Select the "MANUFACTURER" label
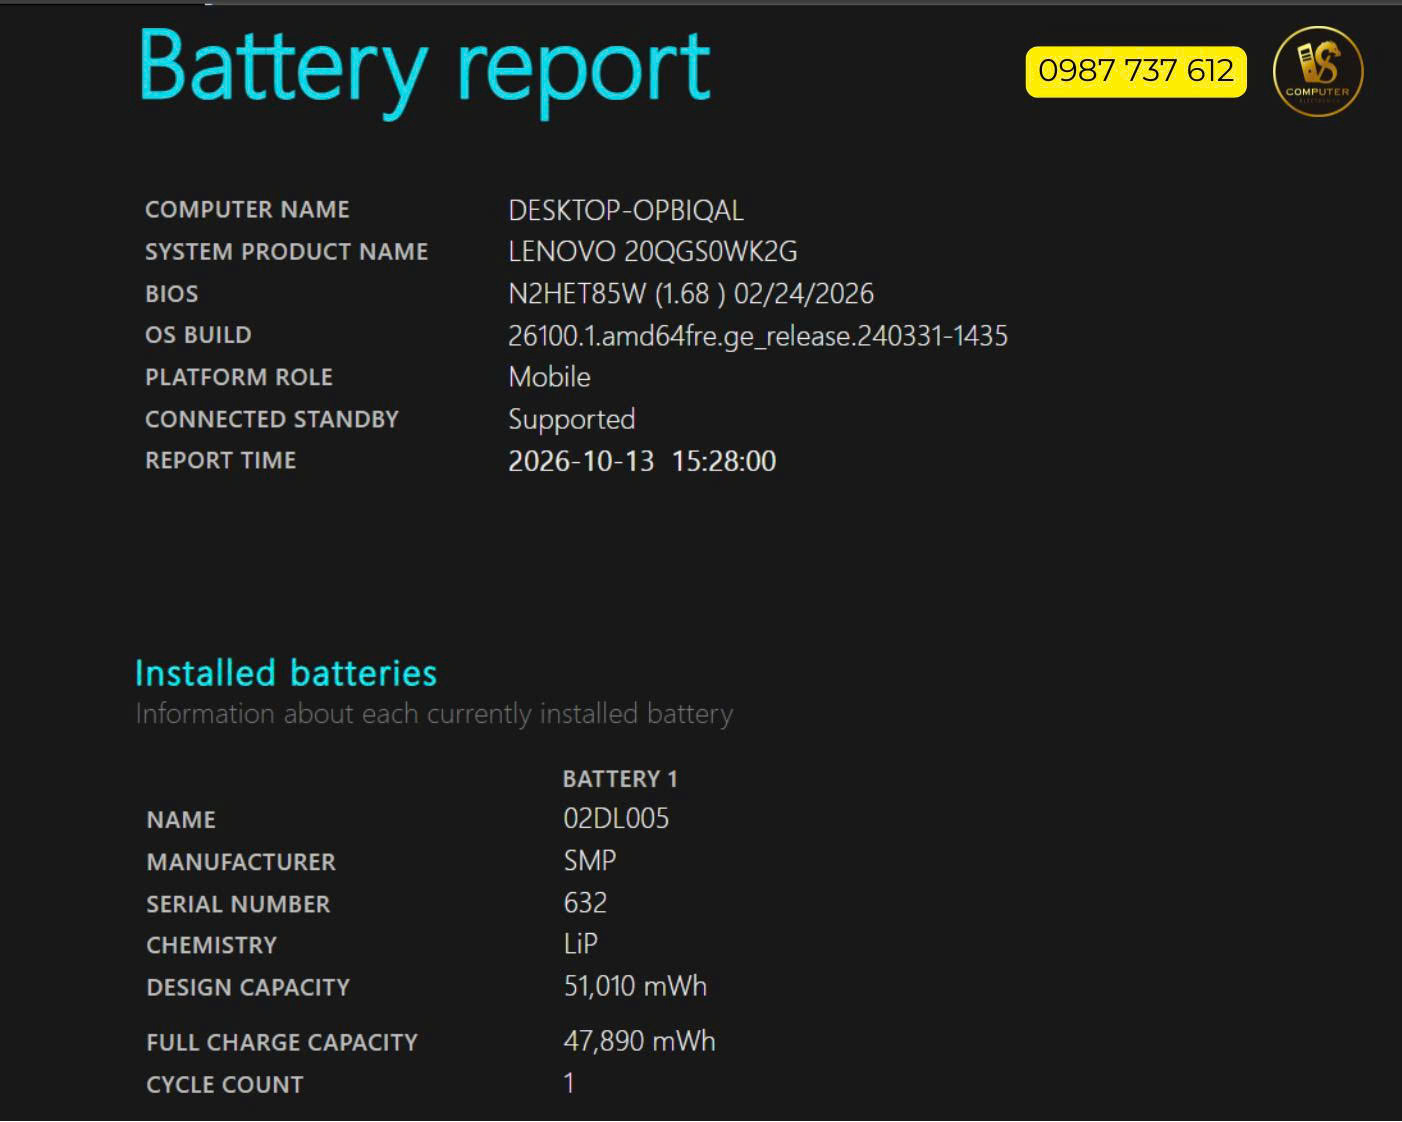The height and width of the screenshot is (1122, 1402). coord(241,862)
